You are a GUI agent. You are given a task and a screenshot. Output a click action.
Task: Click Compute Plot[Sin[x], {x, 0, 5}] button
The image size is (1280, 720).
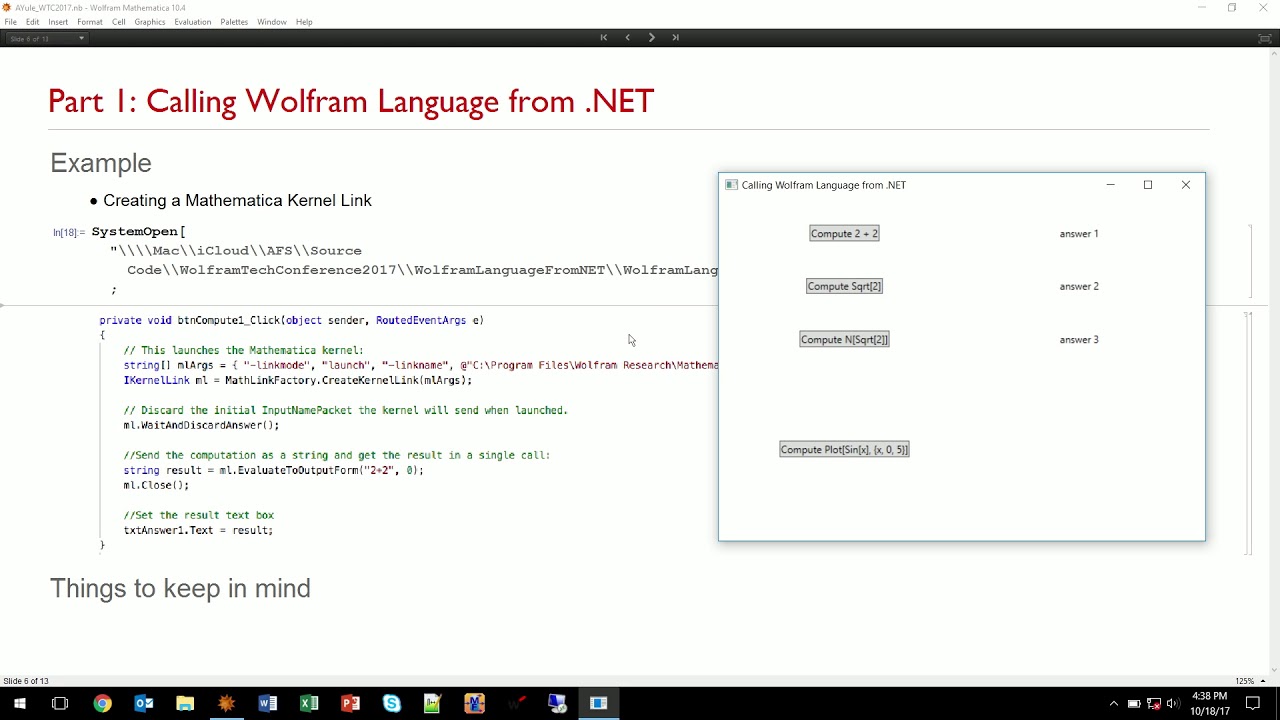coord(844,449)
